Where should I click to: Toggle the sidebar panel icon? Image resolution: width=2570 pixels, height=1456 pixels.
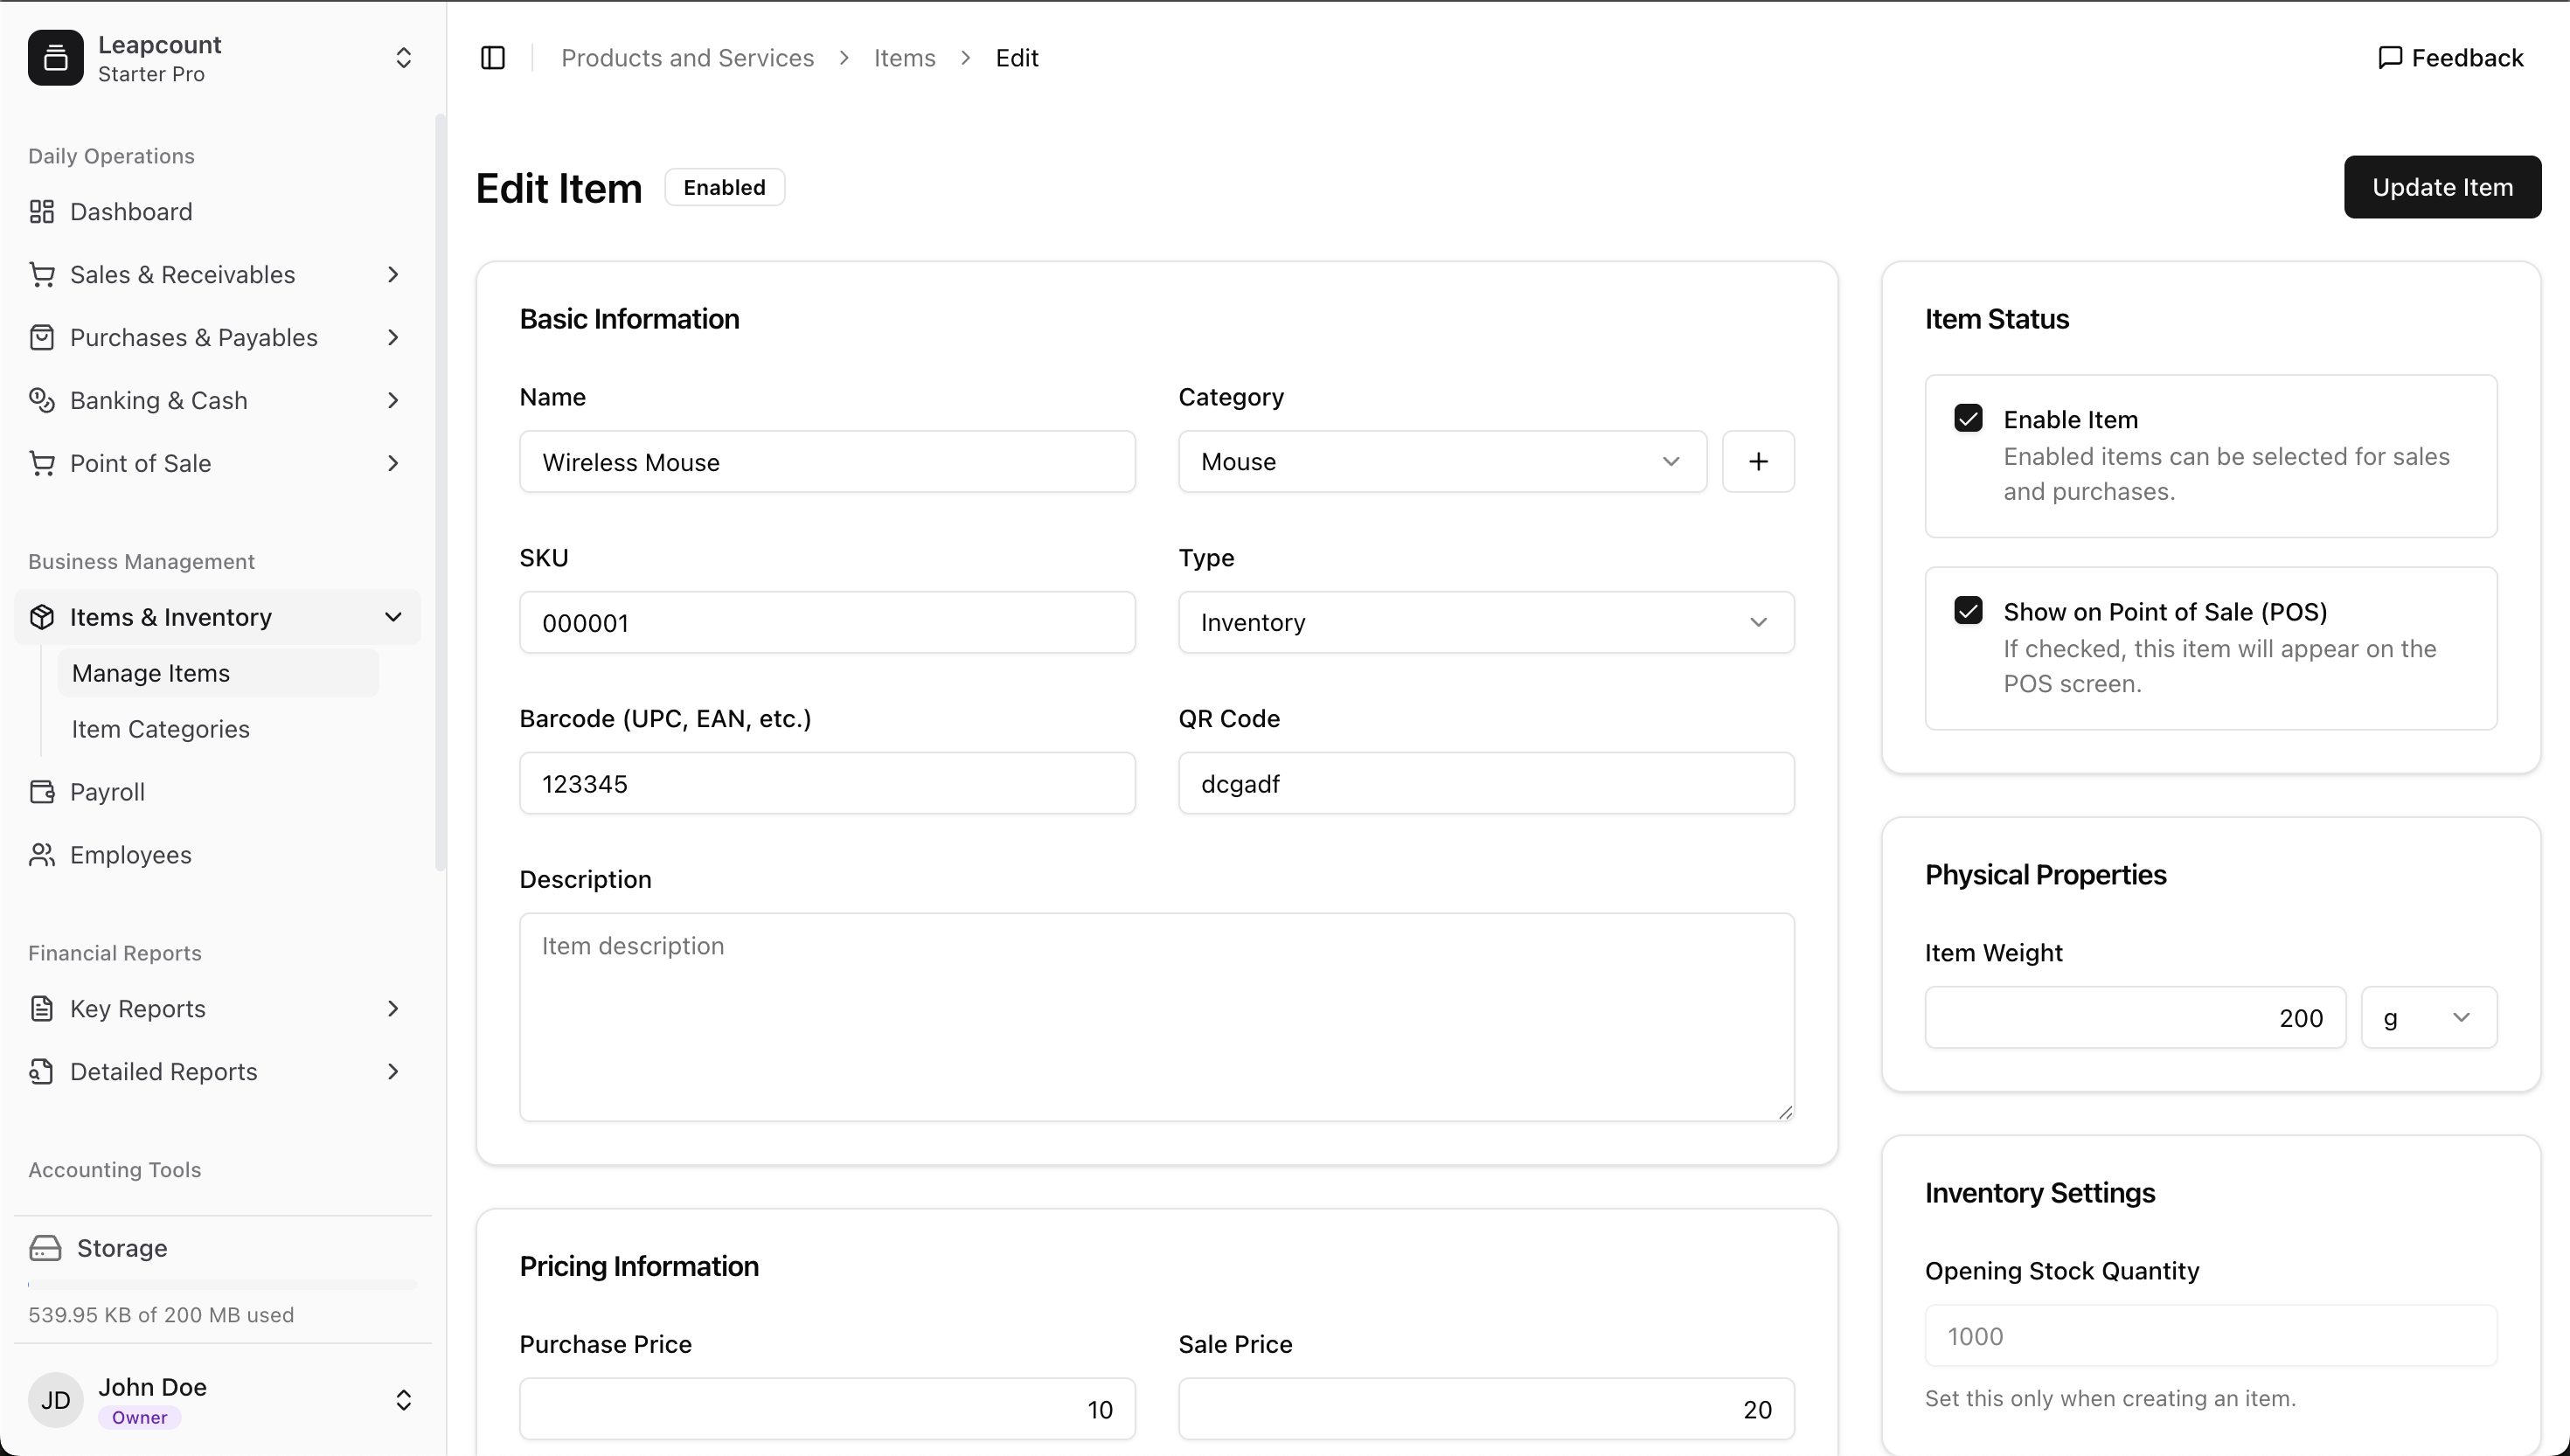(x=493, y=58)
